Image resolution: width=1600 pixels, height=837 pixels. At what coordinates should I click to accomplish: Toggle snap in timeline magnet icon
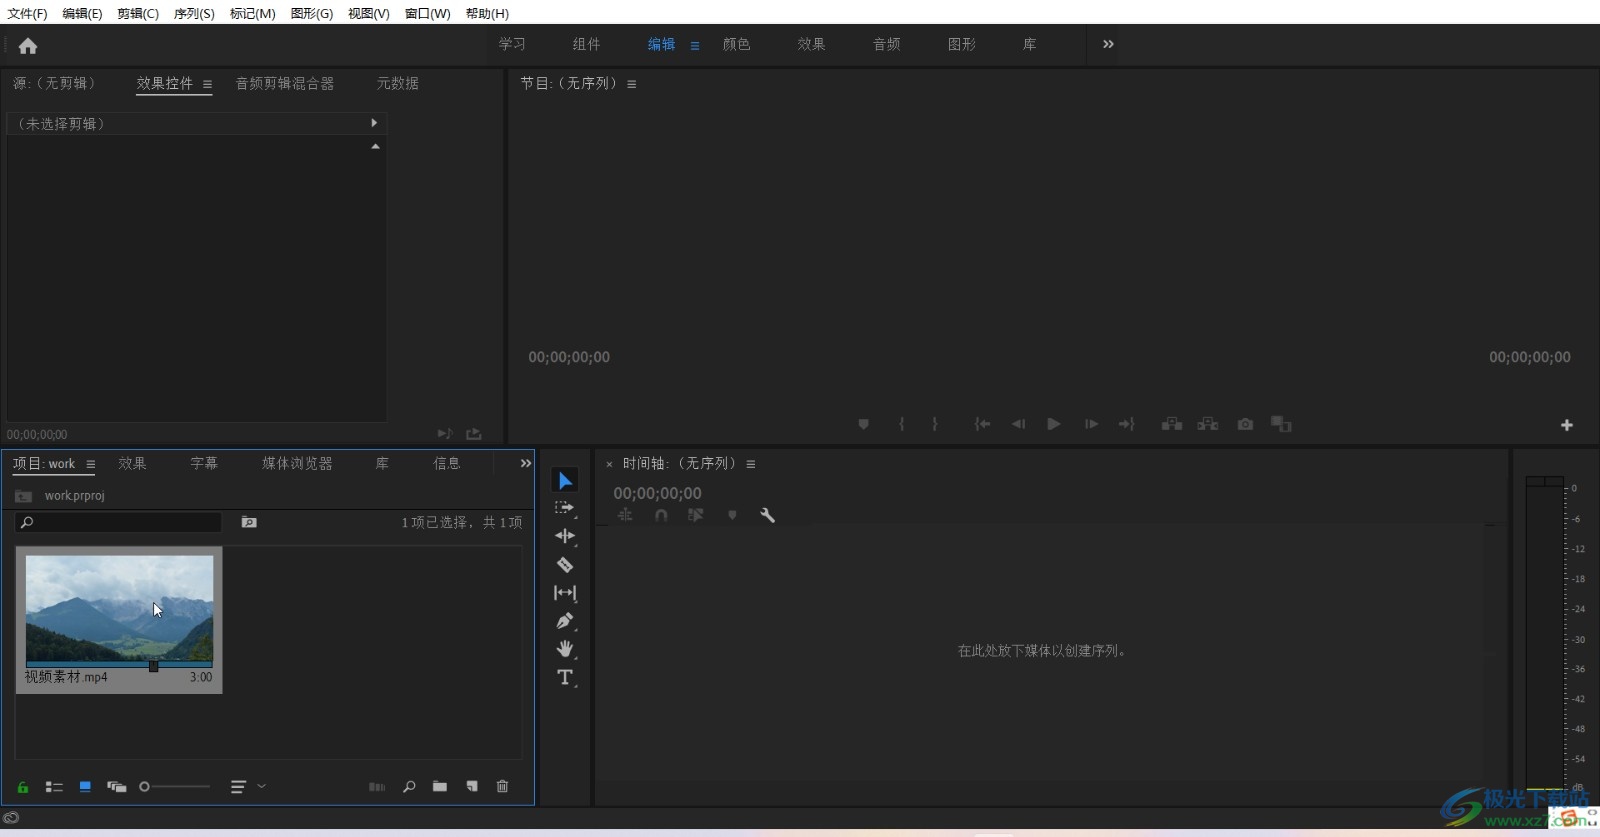tap(661, 515)
